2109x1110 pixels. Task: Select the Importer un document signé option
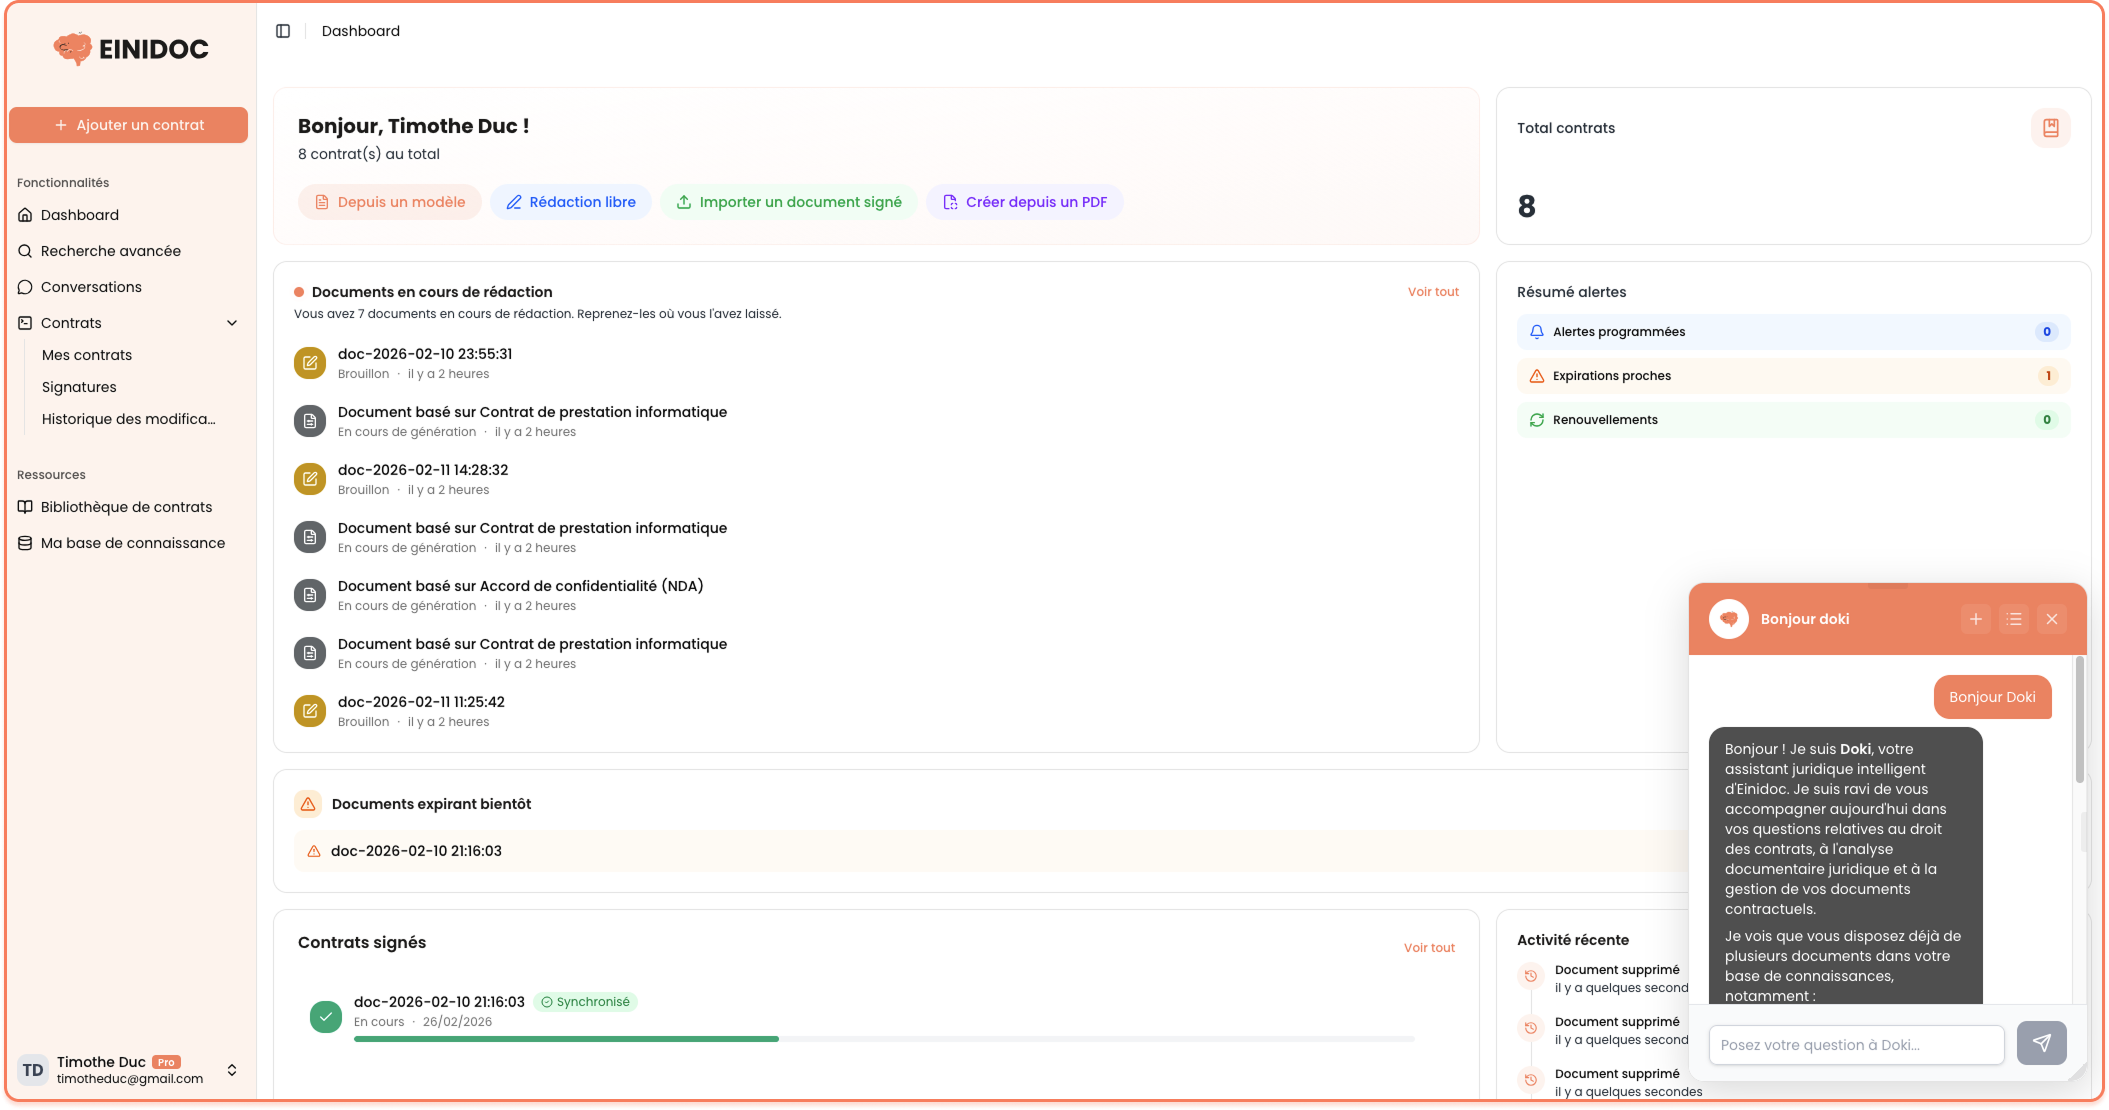789,201
